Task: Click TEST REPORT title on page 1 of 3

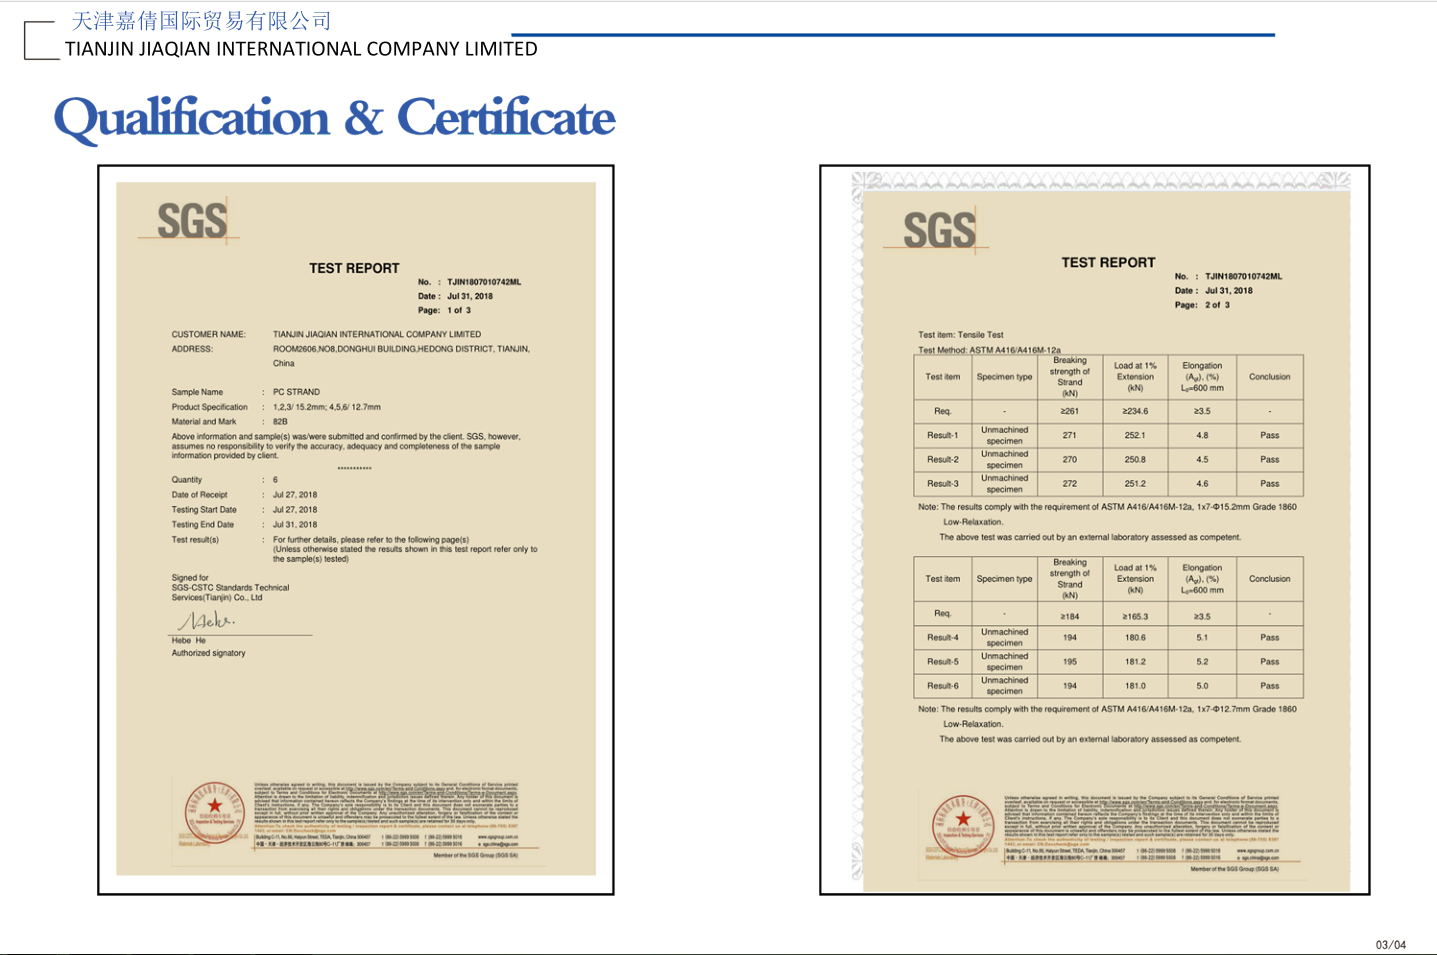Action: coord(354,268)
